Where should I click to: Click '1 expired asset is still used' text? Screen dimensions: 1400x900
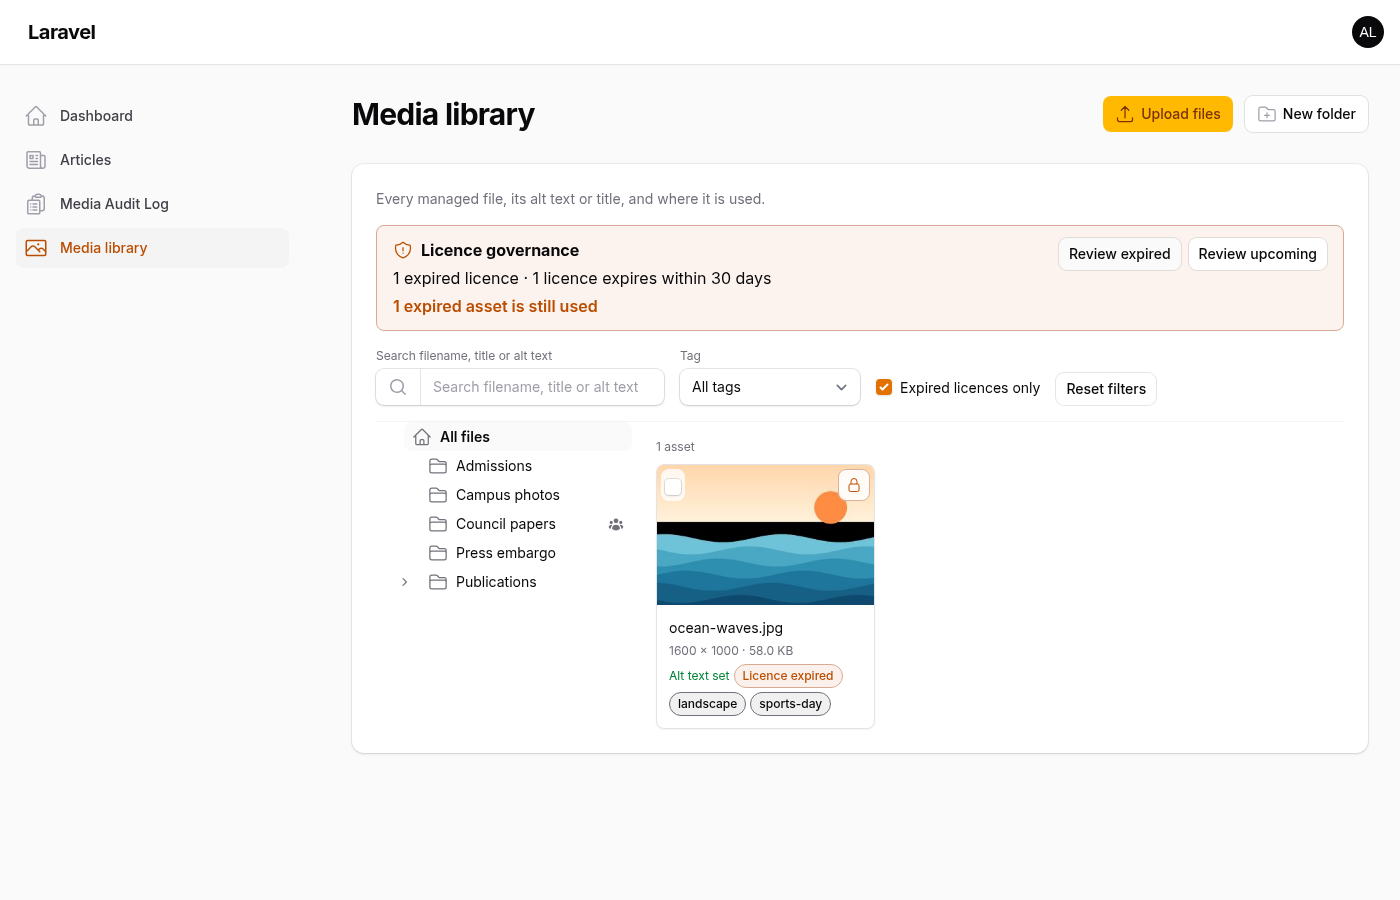(x=495, y=306)
